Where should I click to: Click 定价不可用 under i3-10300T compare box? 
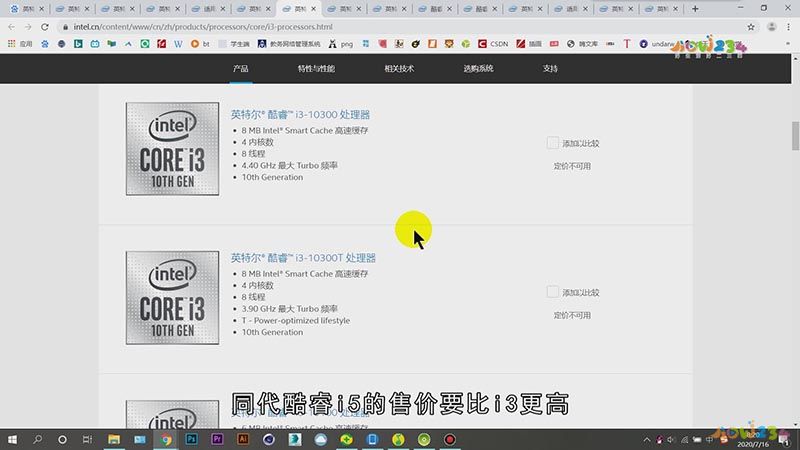572,315
